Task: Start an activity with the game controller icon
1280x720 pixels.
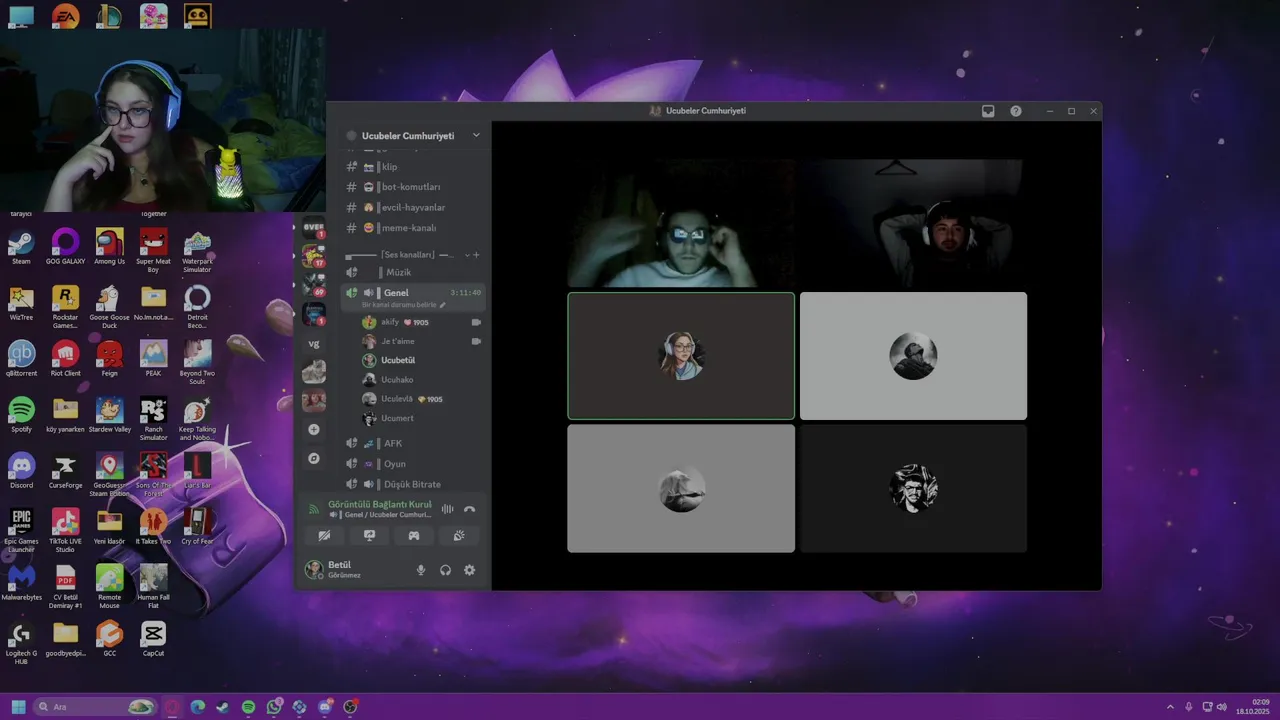Action: click(414, 536)
